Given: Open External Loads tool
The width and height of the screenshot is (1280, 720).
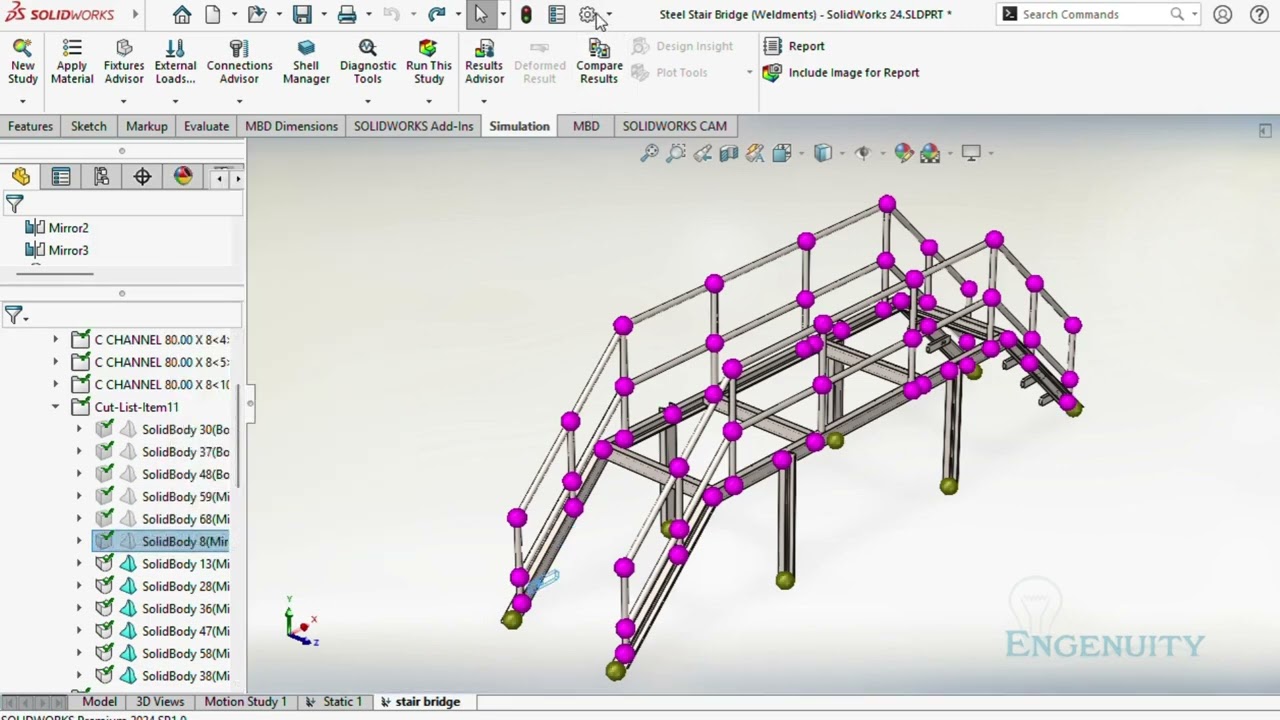Looking at the screenshot, I should click(x=175, y=62).
